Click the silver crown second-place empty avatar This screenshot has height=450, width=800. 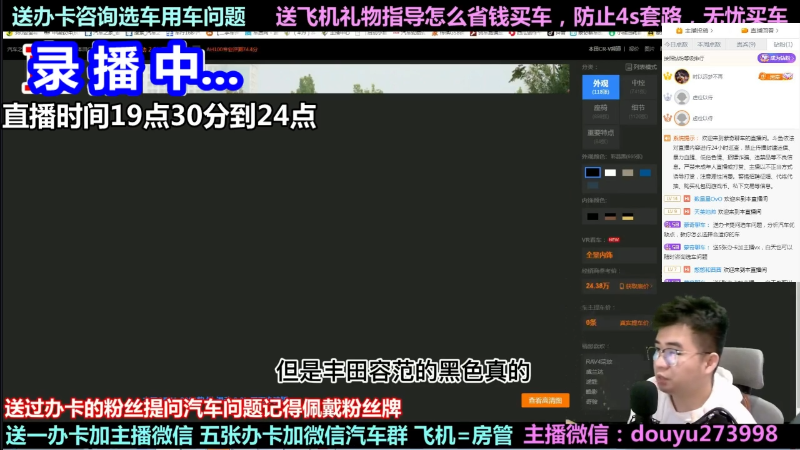682,97
